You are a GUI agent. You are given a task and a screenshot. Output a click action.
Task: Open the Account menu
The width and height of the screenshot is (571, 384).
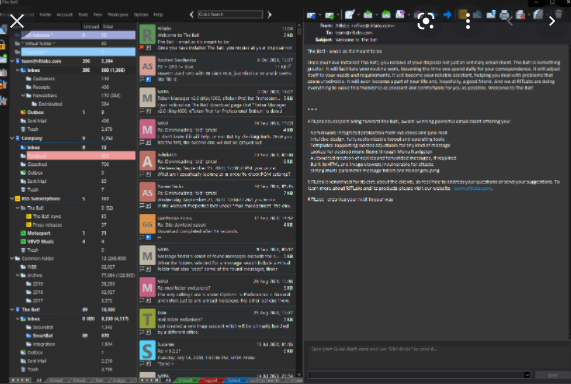tap(64, 15)
